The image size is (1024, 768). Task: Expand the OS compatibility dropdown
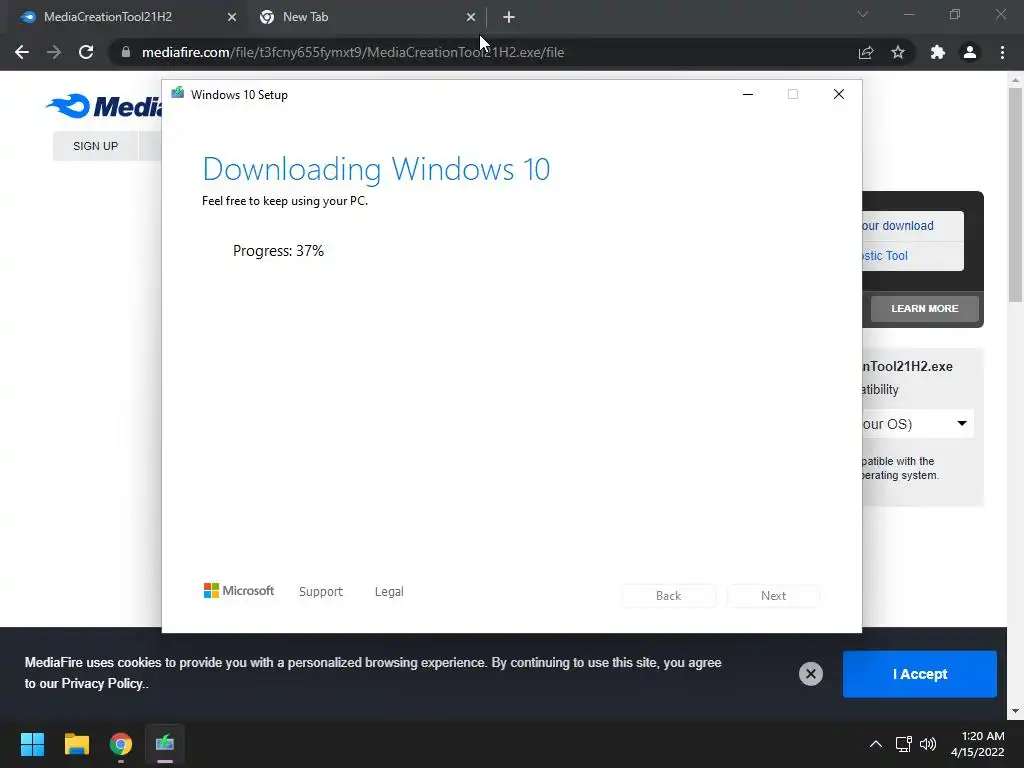[x=917, y=424]
